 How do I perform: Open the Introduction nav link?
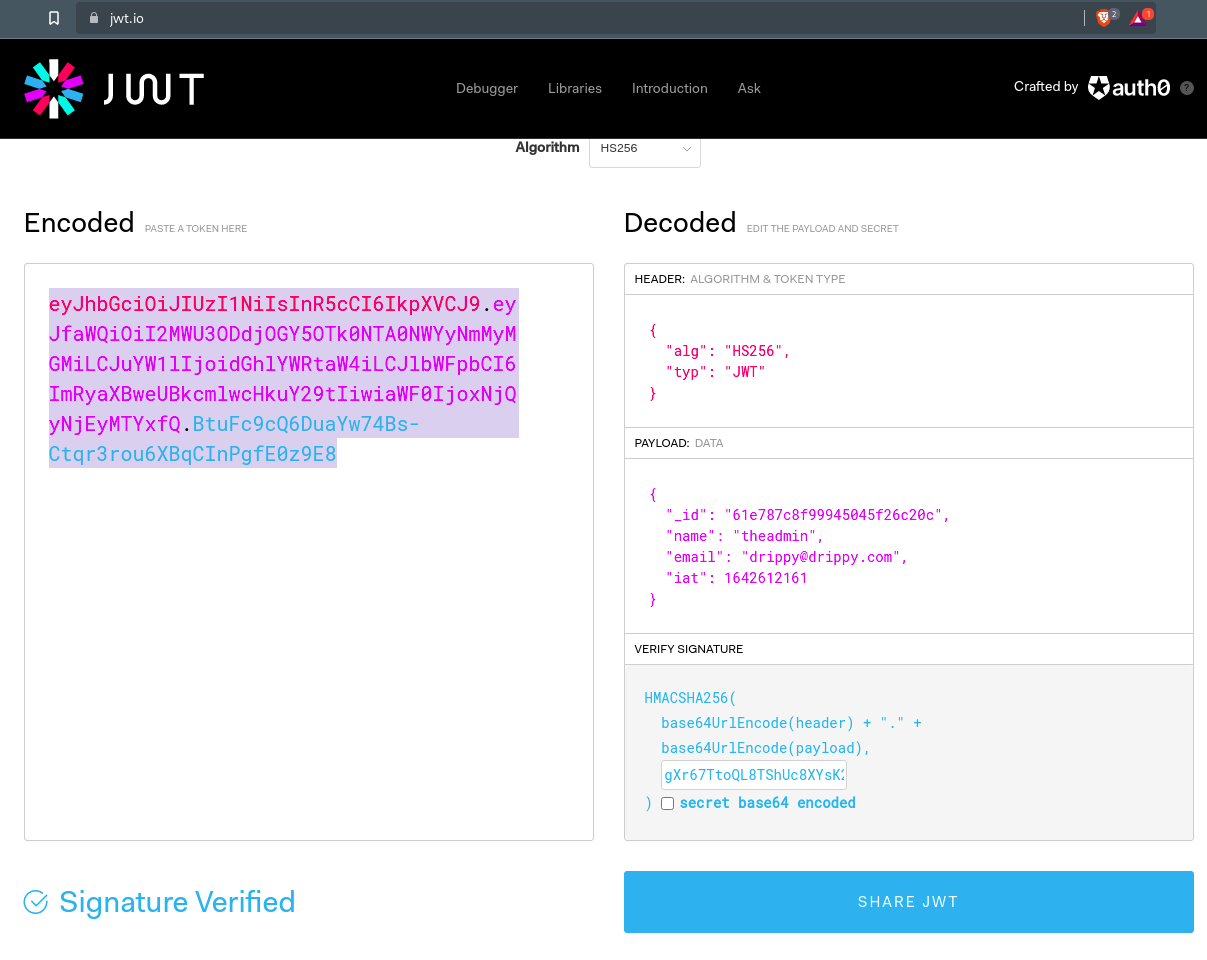[669, 88]
